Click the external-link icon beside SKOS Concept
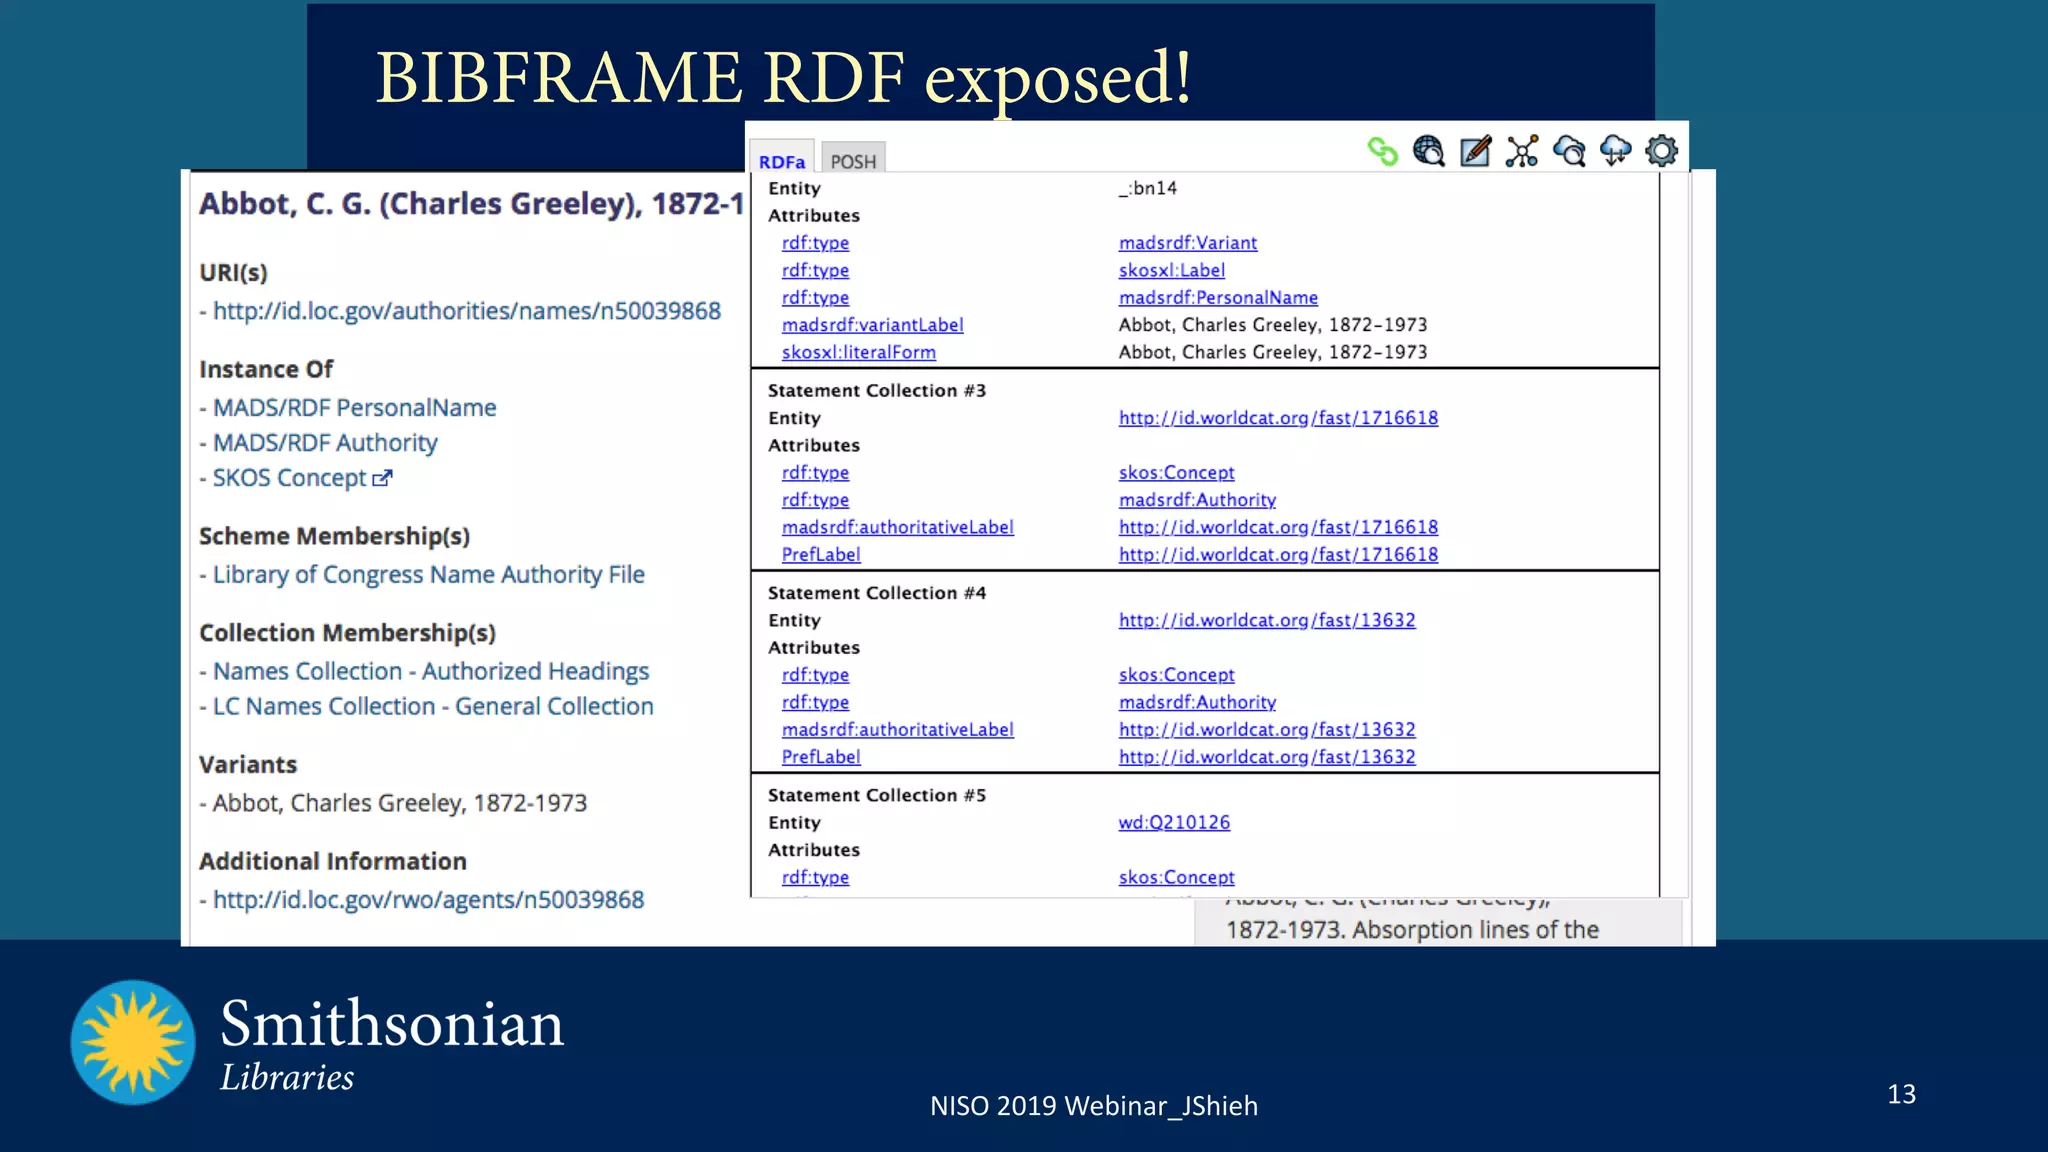2048x1152 pixels. click(x=382, y=478)
